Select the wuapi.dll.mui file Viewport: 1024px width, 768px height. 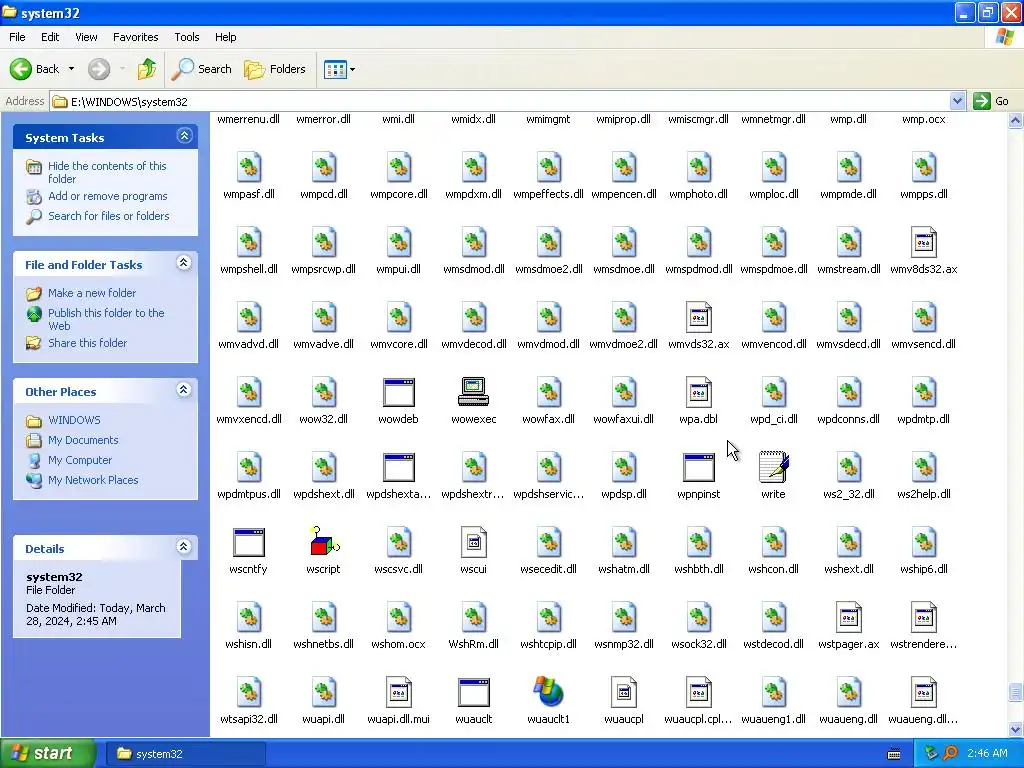[398, 692]
